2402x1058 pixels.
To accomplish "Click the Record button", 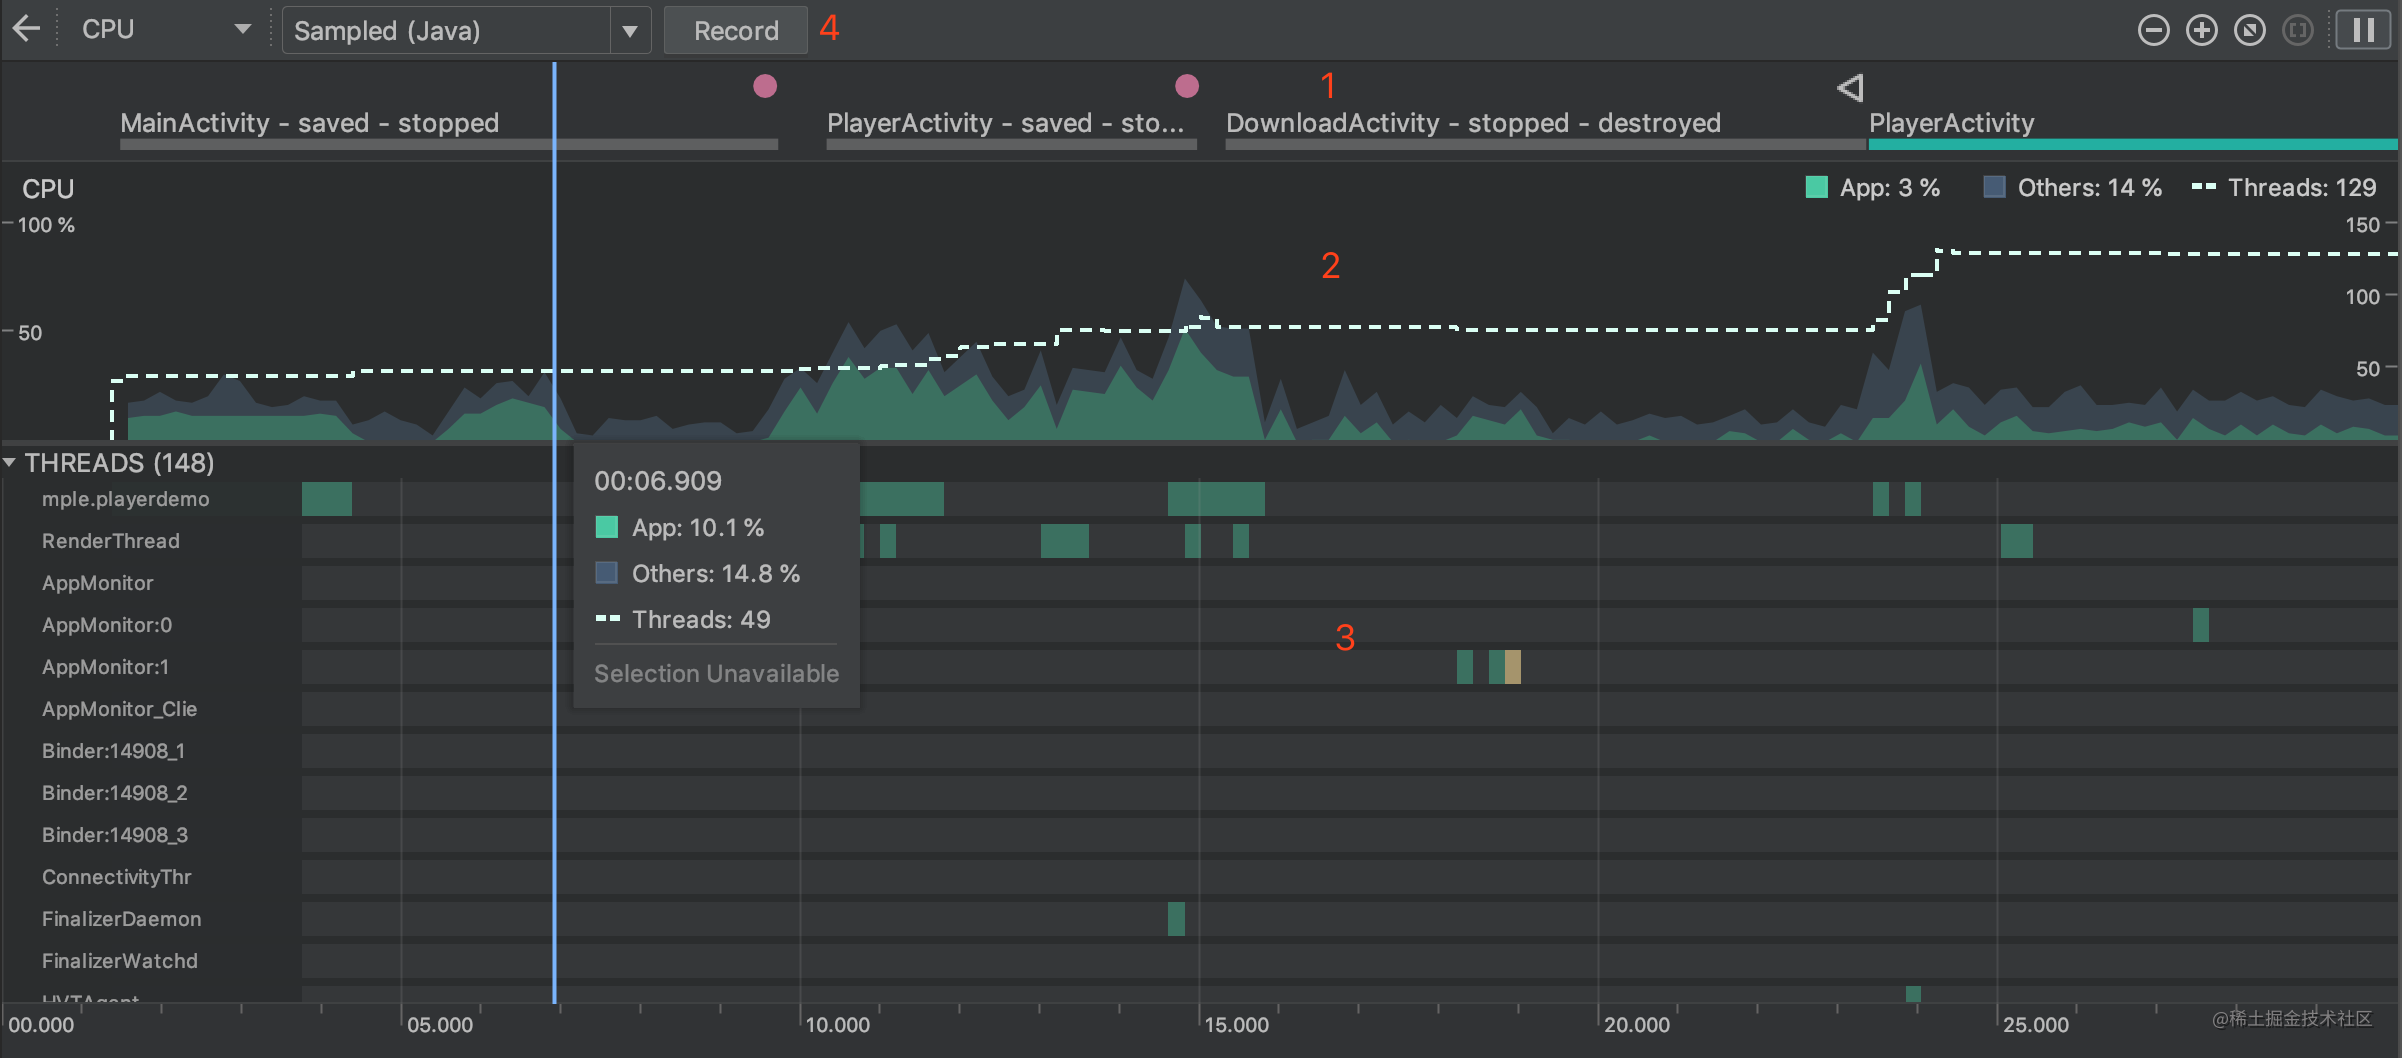I will tap(736, 30).
